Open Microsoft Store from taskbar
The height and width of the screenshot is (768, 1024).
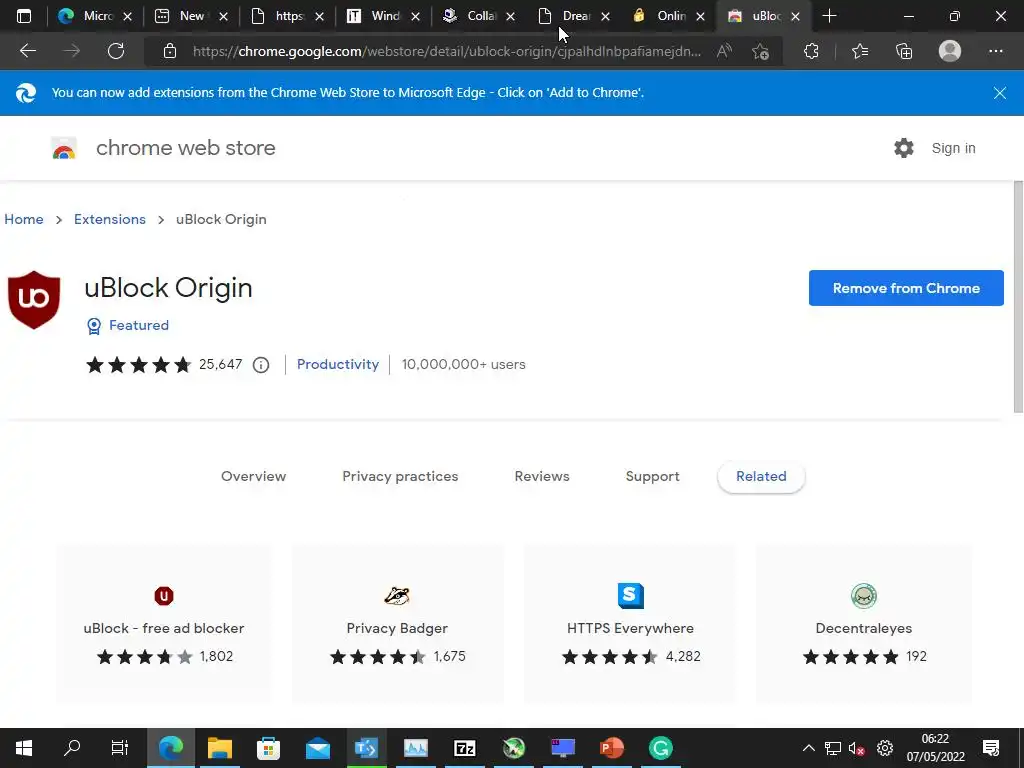pyautogui.click(x=268, y=748)
